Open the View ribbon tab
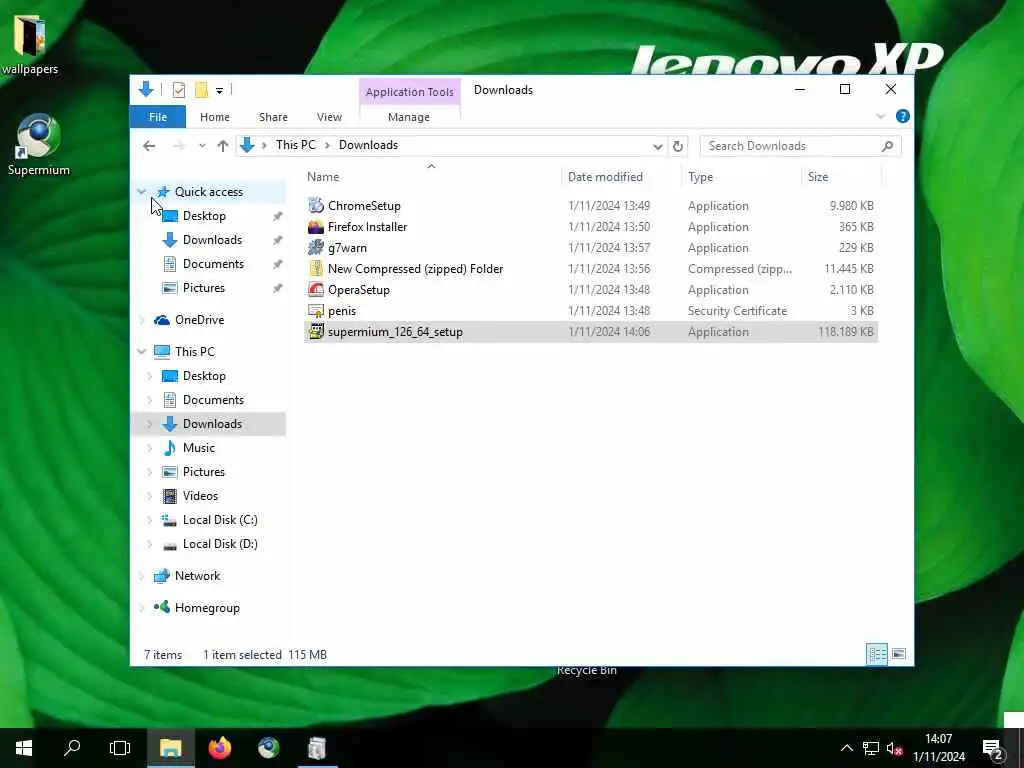1024x768 pixels. 329,117
